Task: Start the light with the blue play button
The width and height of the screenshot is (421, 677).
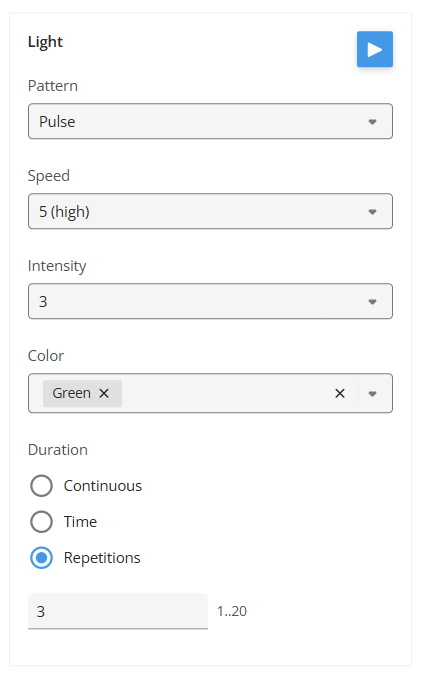Action: [x=374, y=49]
